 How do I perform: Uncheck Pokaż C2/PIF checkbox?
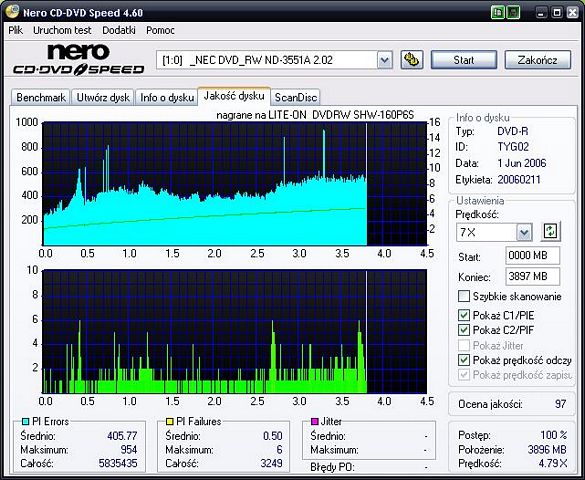[463, 330]
